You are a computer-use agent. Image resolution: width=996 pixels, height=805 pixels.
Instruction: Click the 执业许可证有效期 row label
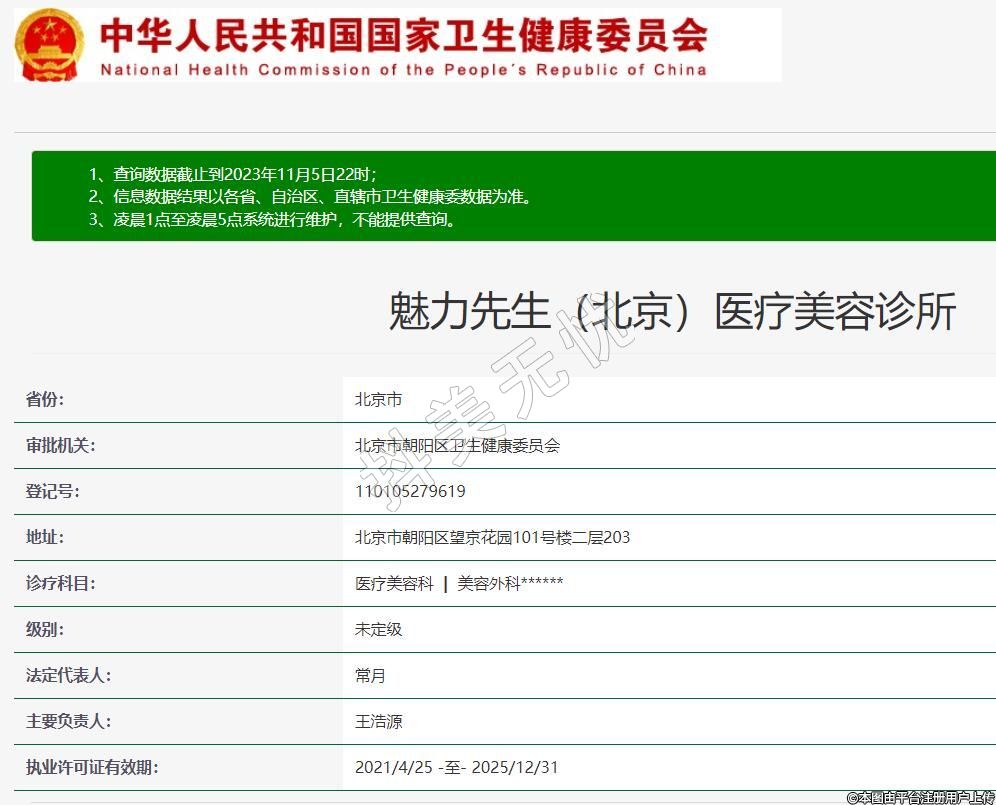click(x=92, y=768)
